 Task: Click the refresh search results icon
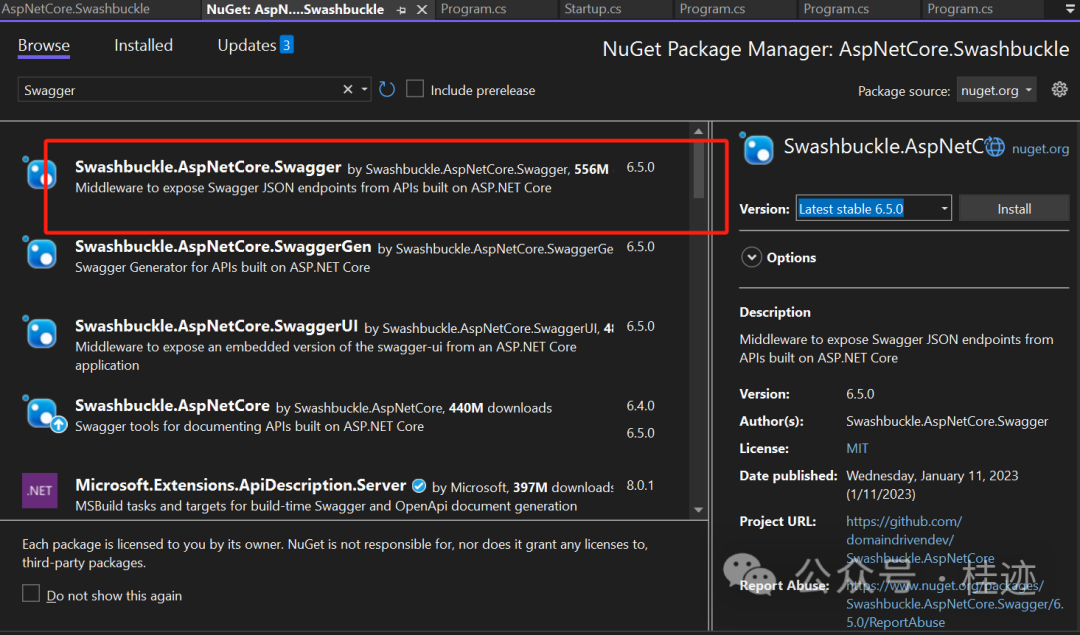(x=387, y=90)
